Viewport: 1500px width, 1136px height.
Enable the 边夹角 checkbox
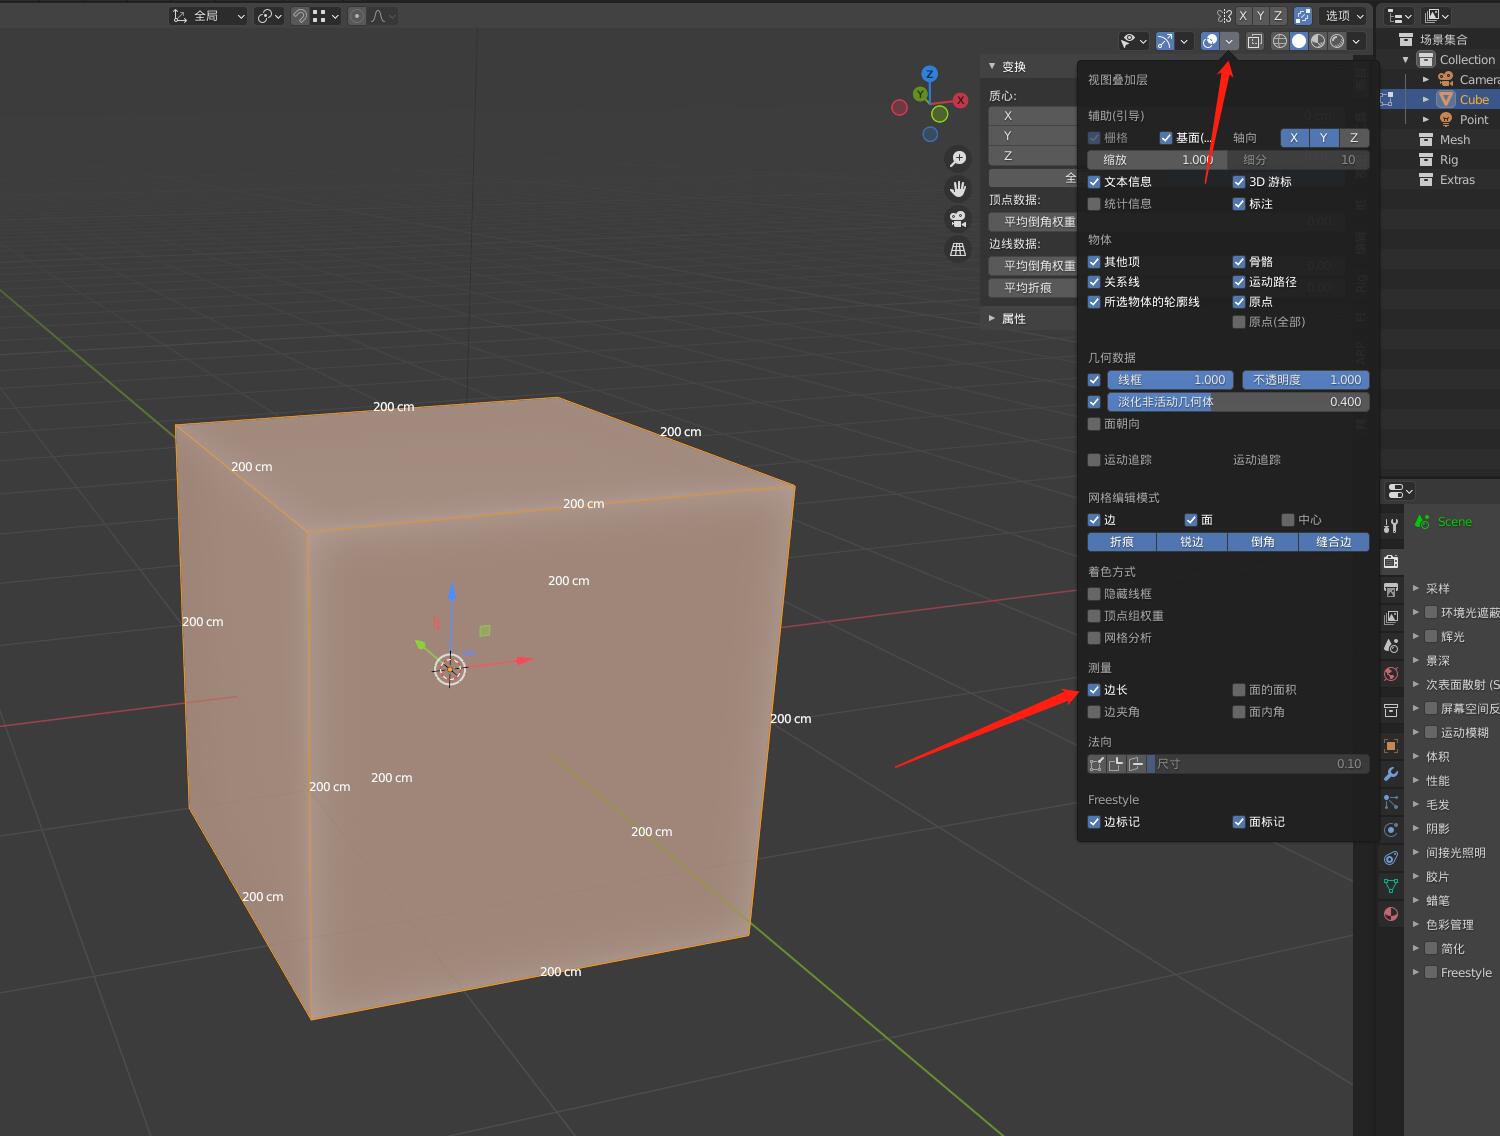1094,712
